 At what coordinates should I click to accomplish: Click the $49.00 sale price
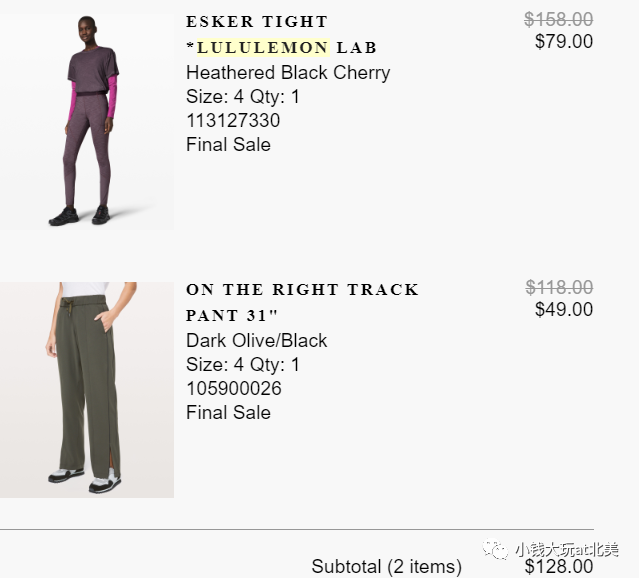(564, 309)
